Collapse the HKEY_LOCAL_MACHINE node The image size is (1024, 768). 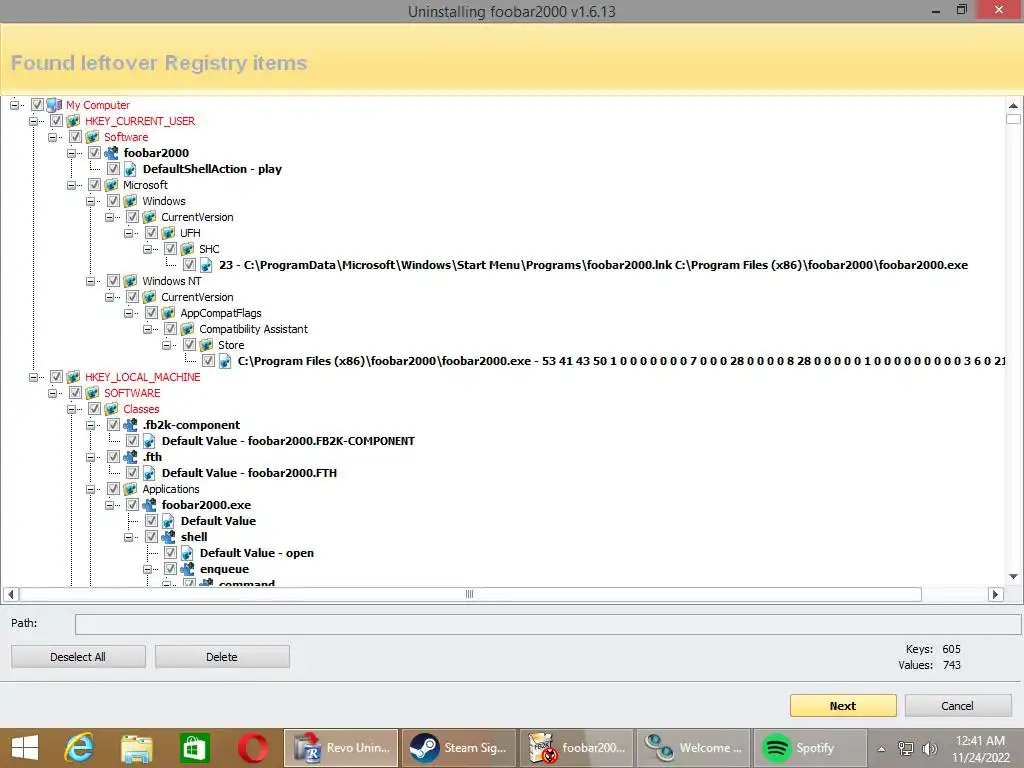click(33, 377)
